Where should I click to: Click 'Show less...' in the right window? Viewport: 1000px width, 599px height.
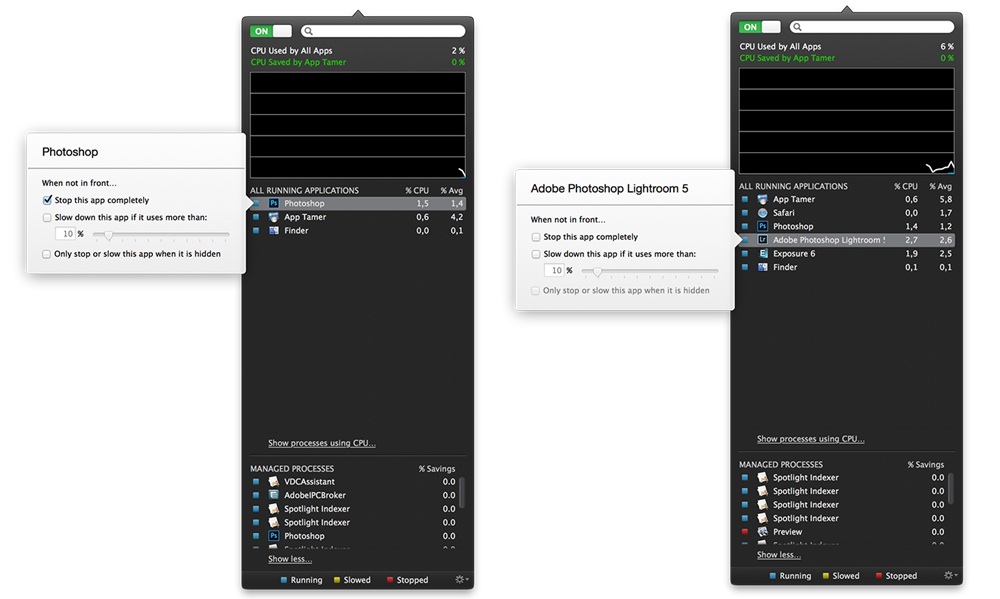point(779,555)
